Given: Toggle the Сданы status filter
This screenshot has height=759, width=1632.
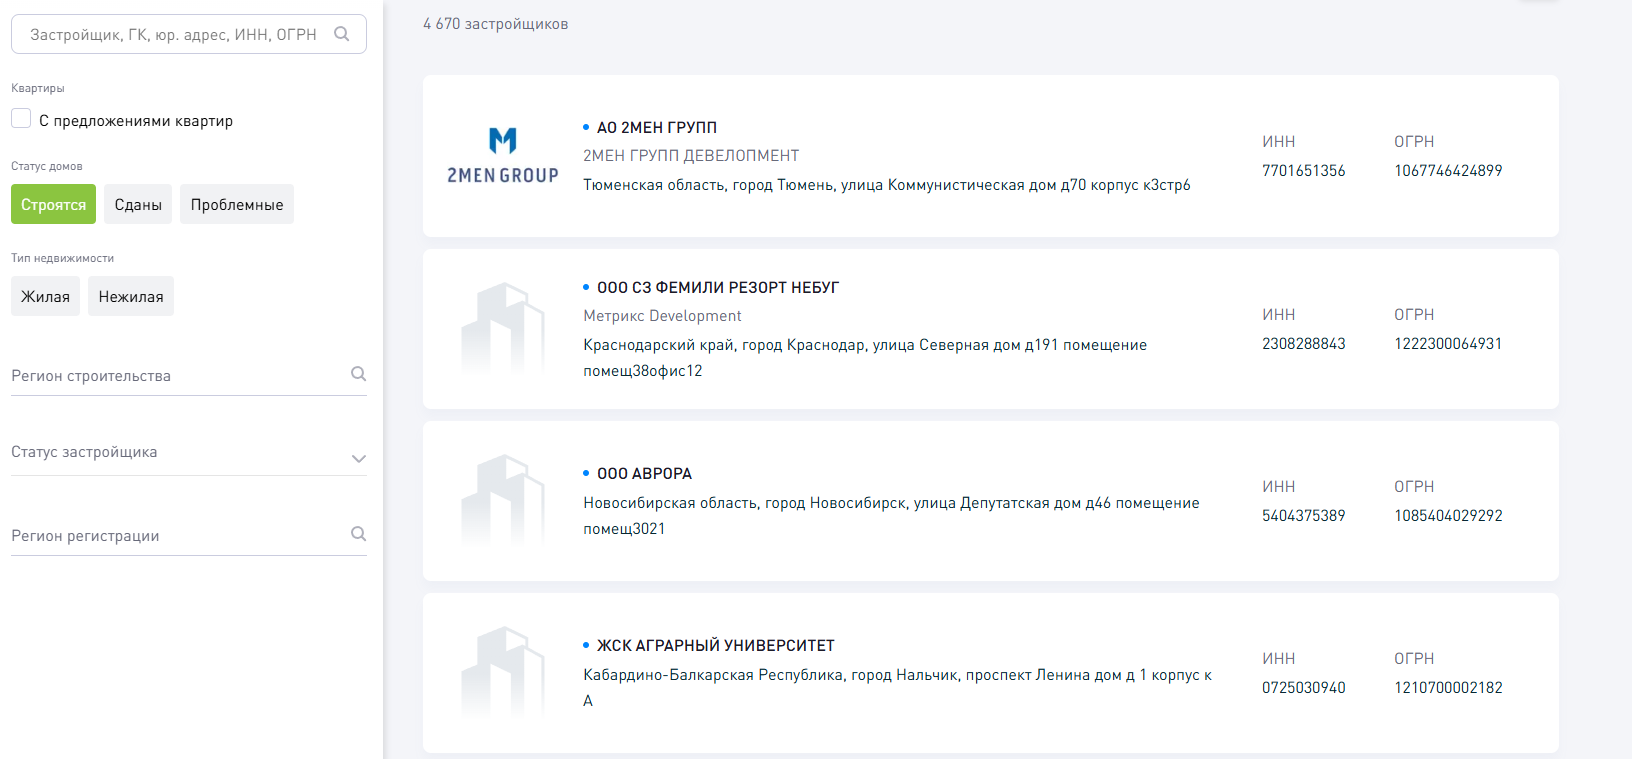Looking at the screenshot, I should pyautogui.click(x=138, y=204).
